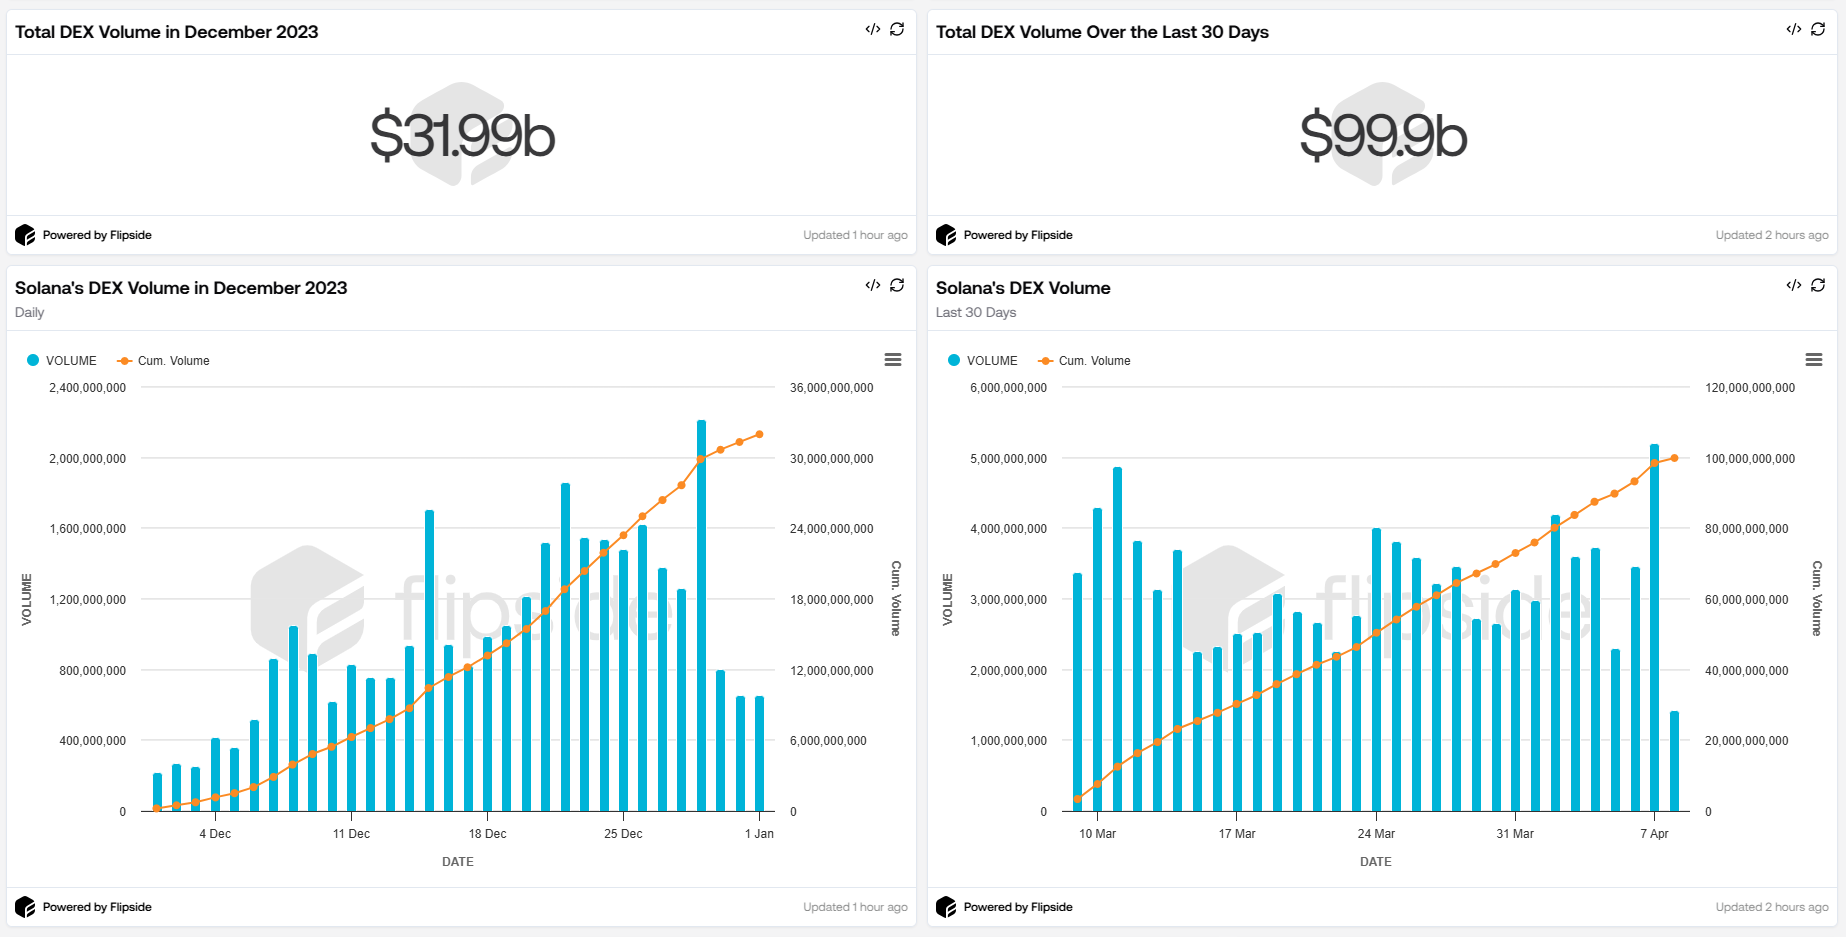Refresh Solana's DEX Volume in December 2023 chart
This screenshot has height=937, width=1846.
pyautogui.click(x=897, y=286)
